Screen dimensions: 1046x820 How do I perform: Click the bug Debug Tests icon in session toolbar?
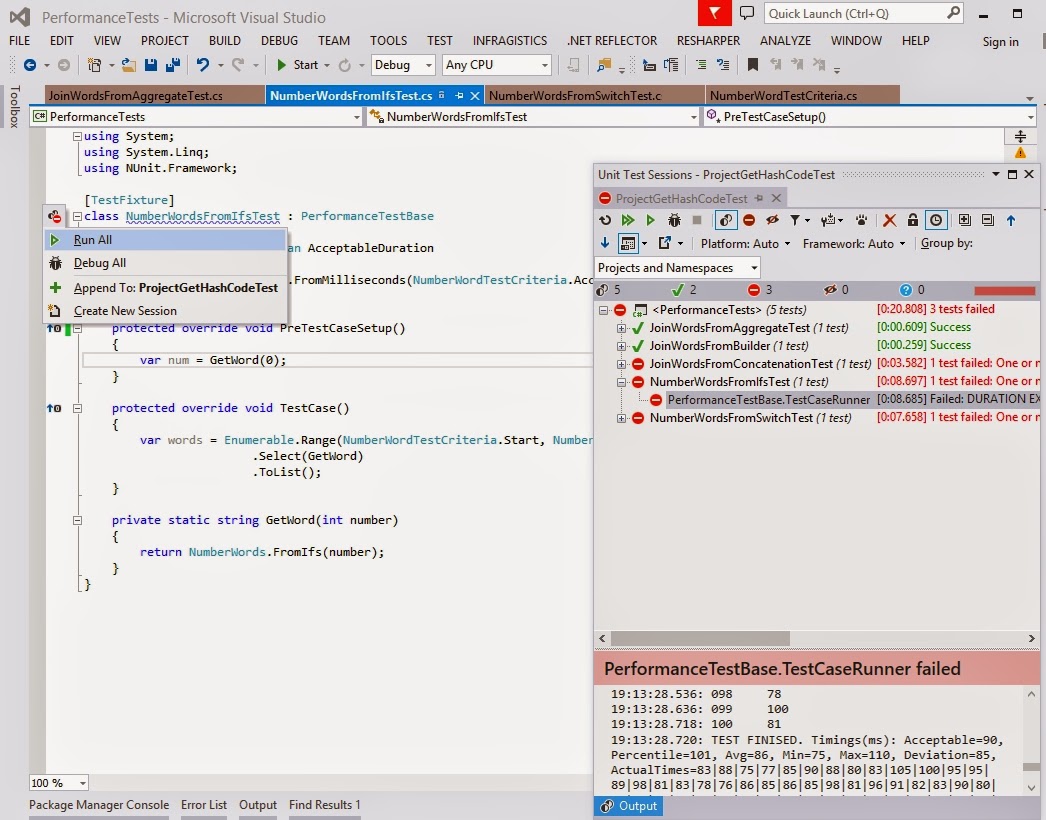pos(674,220)
